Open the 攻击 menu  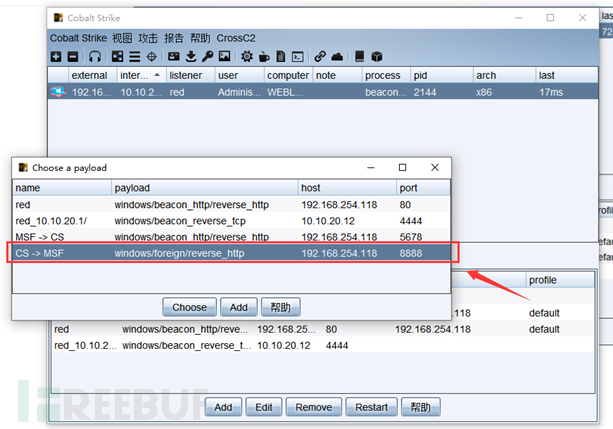click(148, 38)
